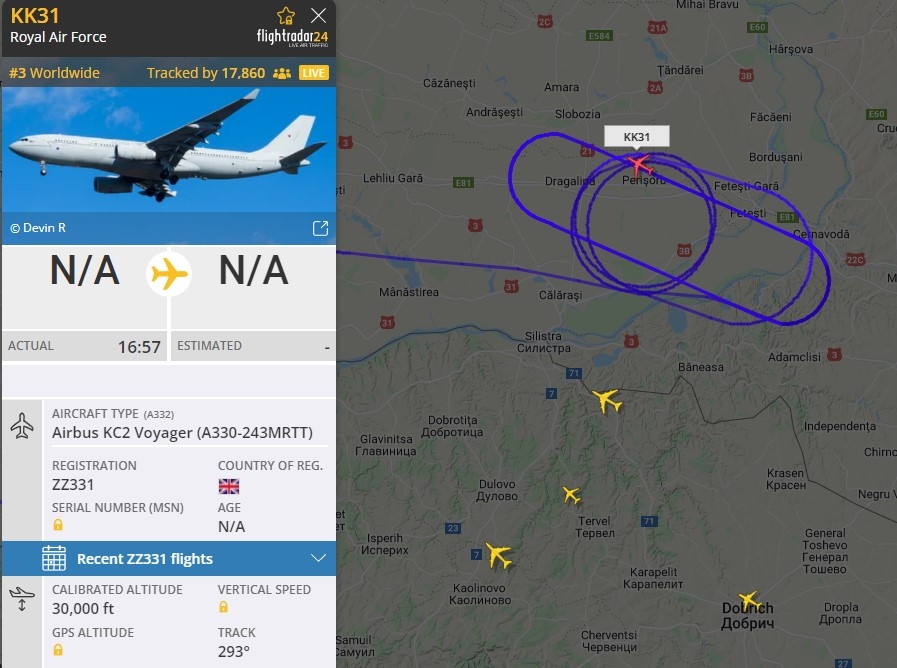Expand Recent ZZ331 flights section
The height and width of the screenshot is (668, 897).
click(x=319, y=558)
